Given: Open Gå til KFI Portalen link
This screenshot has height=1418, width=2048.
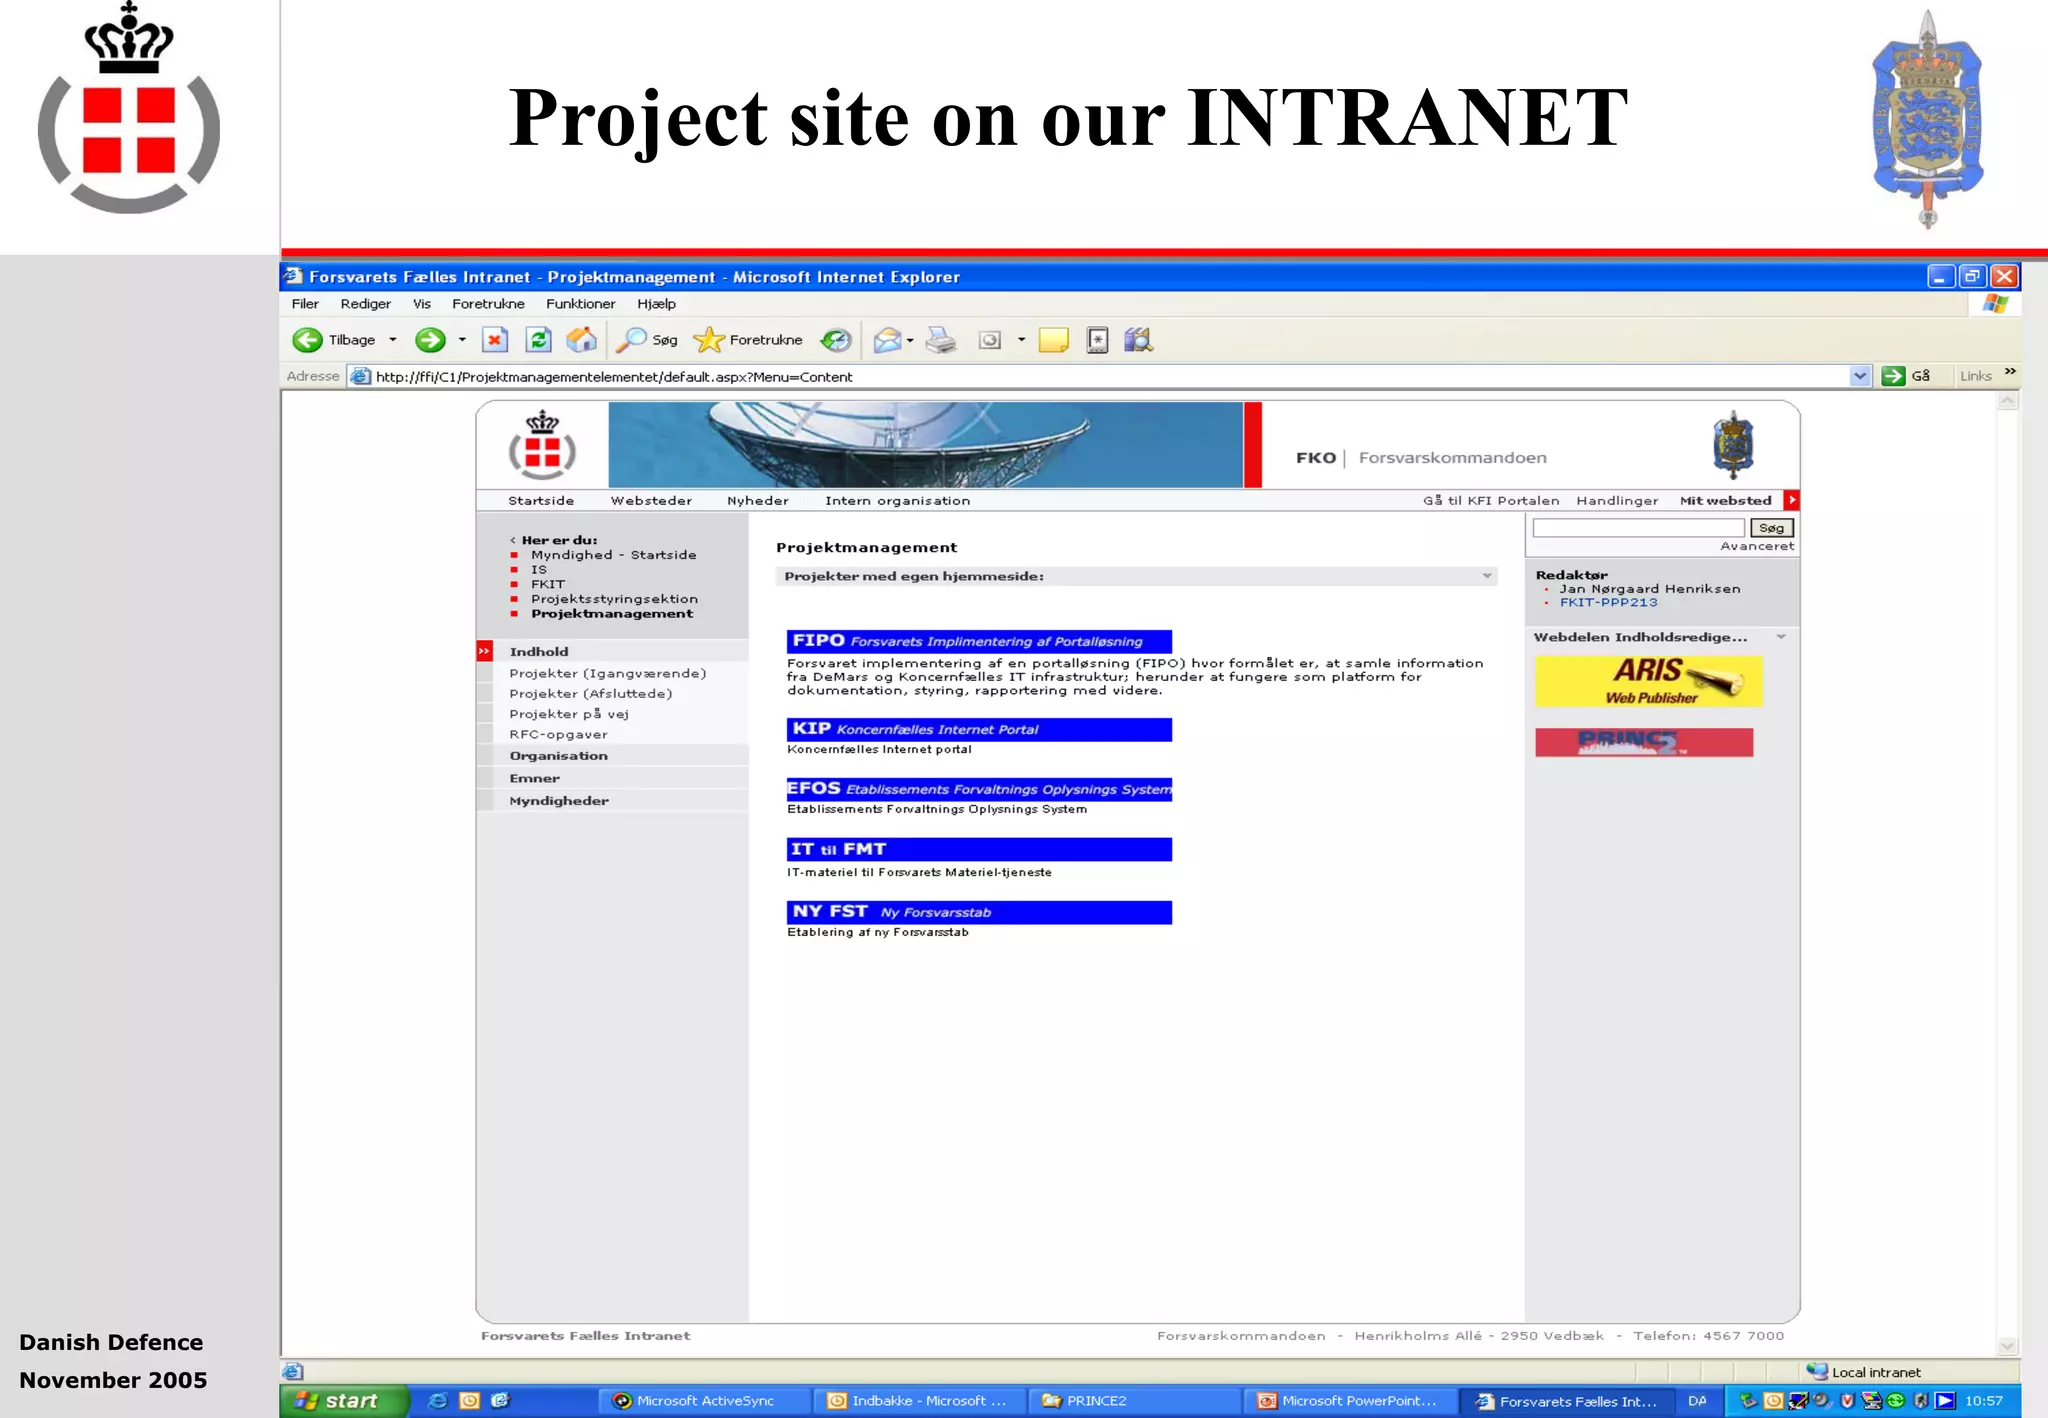Looking at the screenshot, I should (x=1491, y=501).
